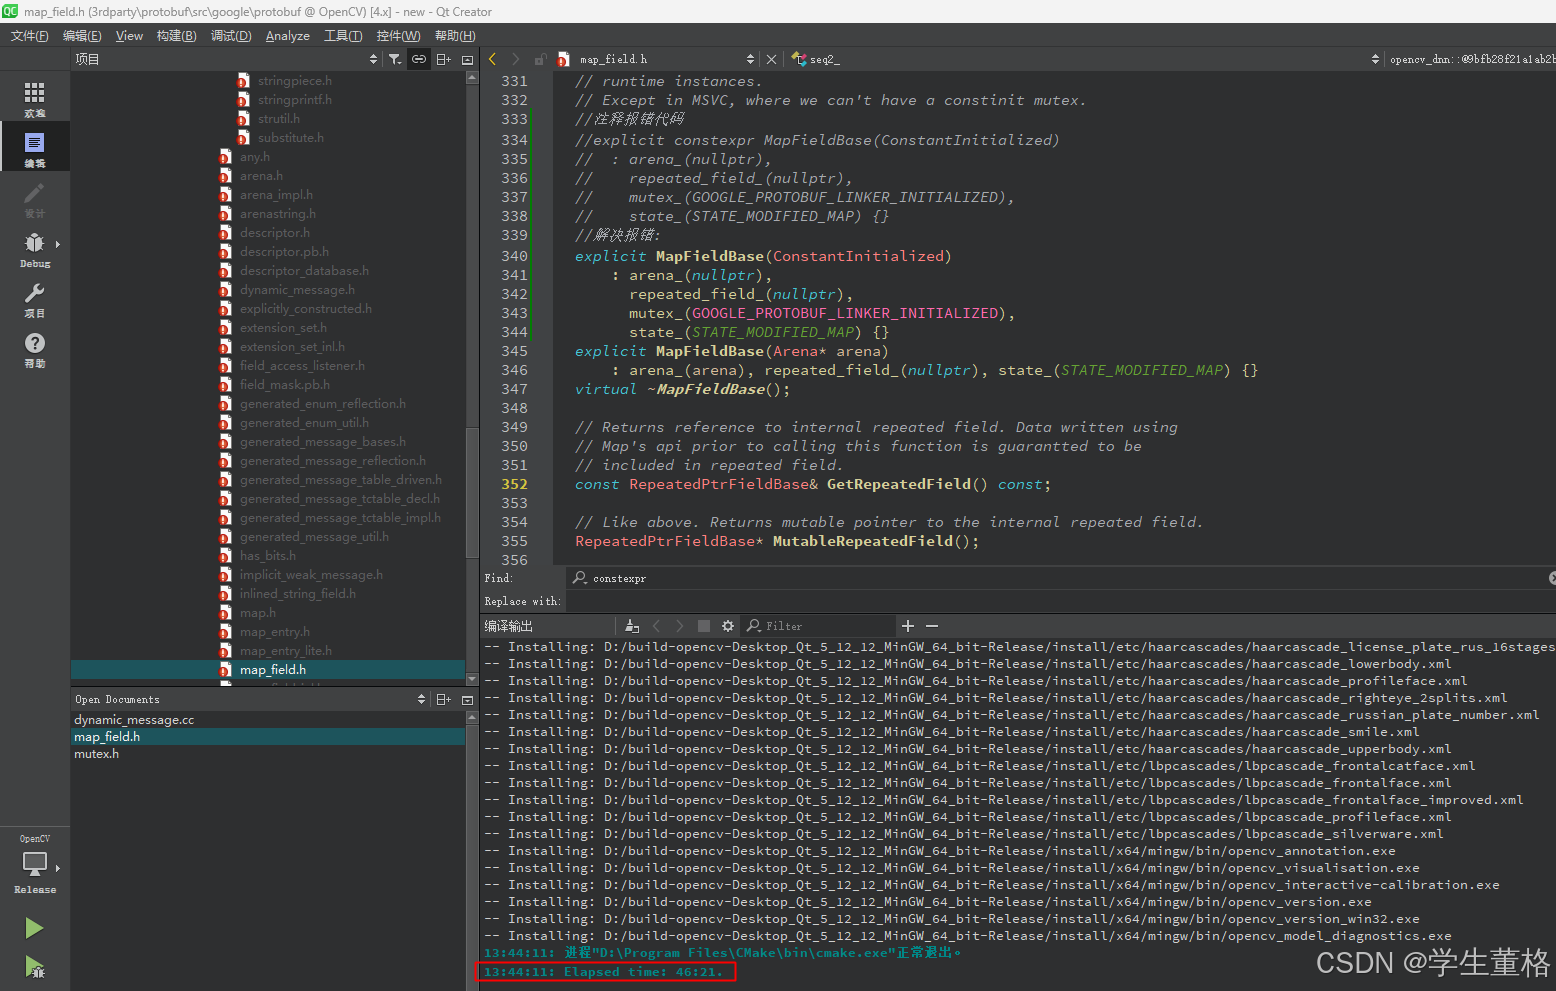Zoom in compile output with plus
This screenshot has width=1556, height=991.
(908, 626)
